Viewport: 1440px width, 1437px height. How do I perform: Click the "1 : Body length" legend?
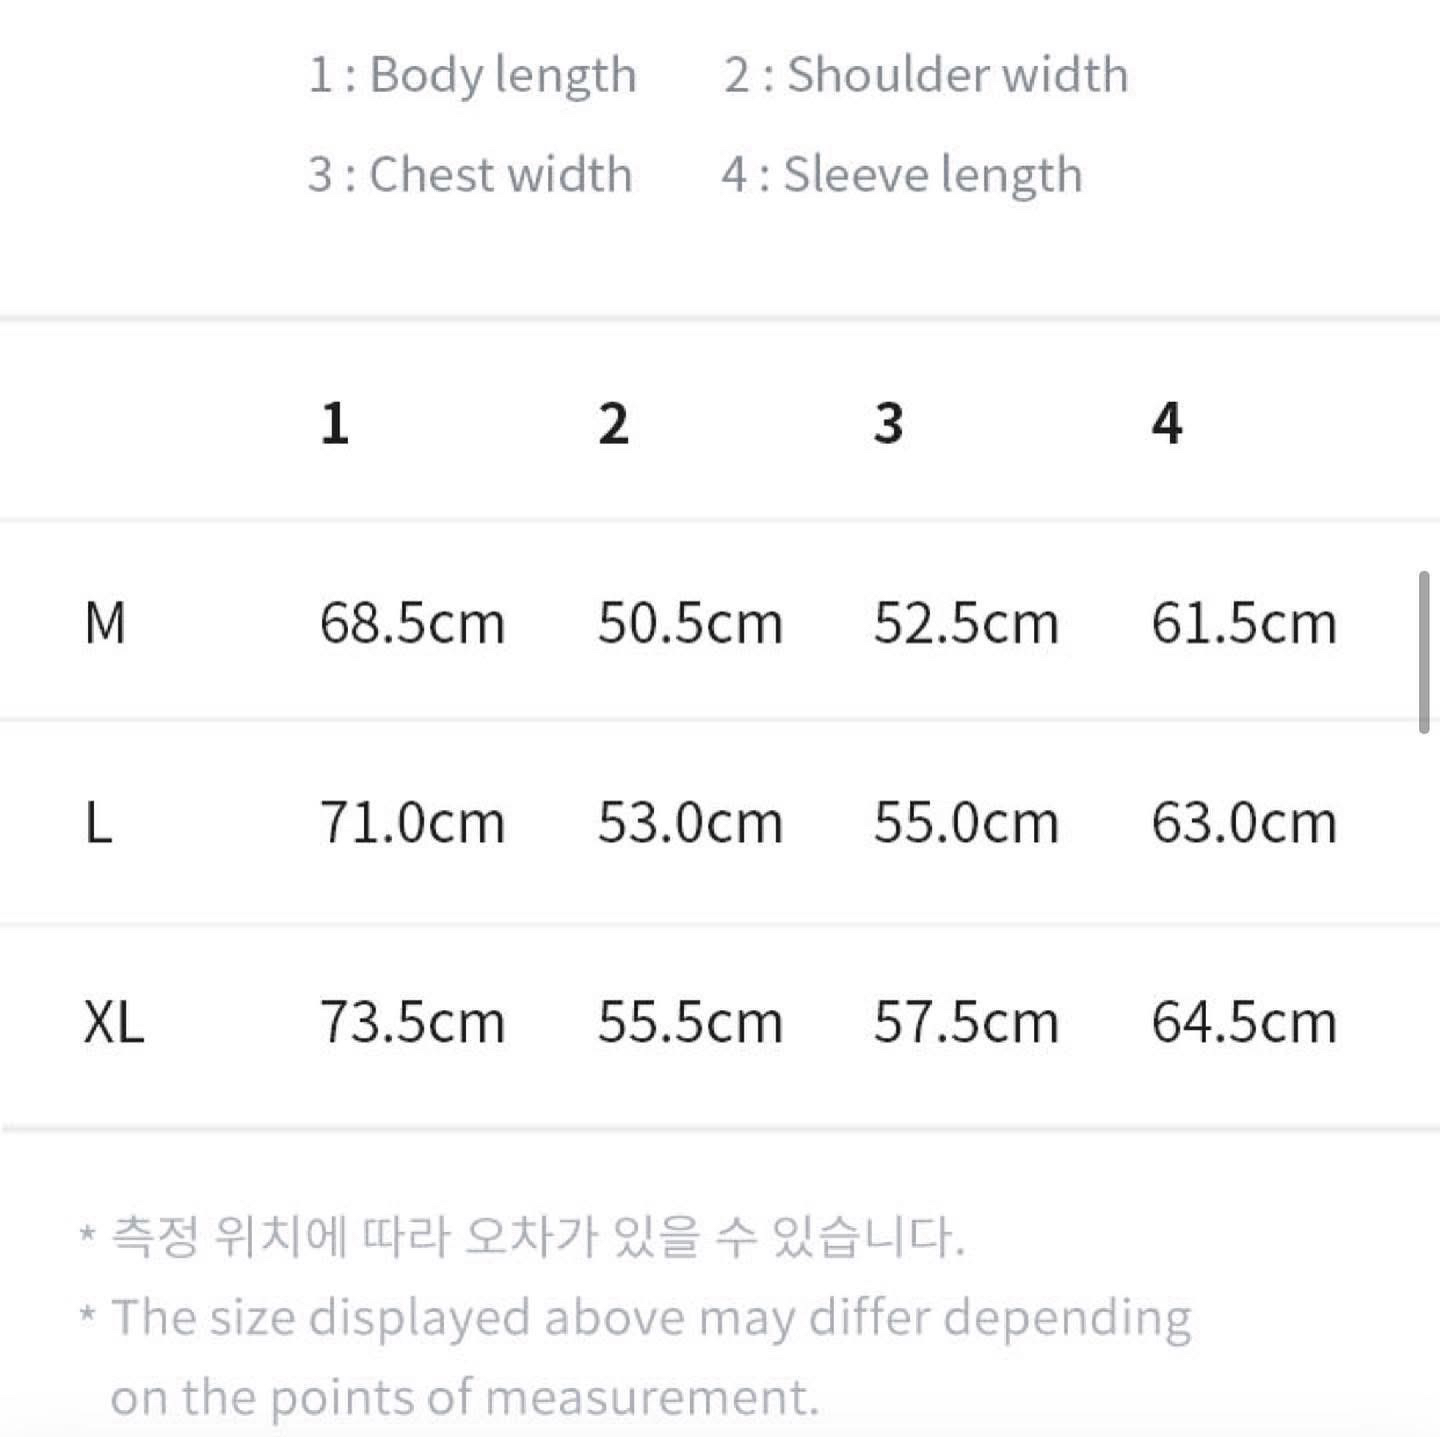pos(472,75)
